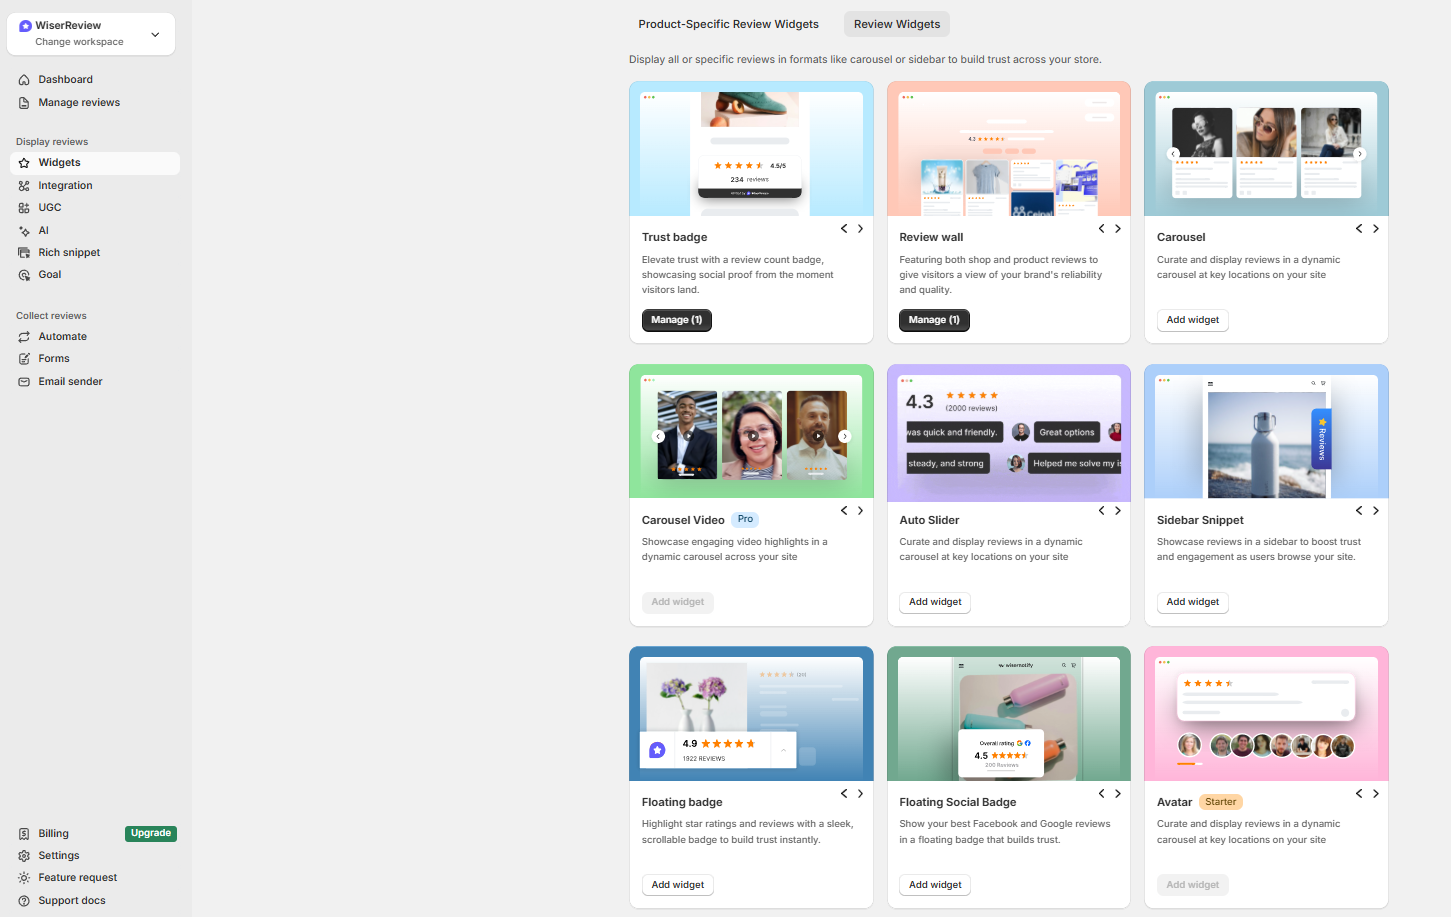Expand the Change workspace dropdown

click(x=155, y=33)
